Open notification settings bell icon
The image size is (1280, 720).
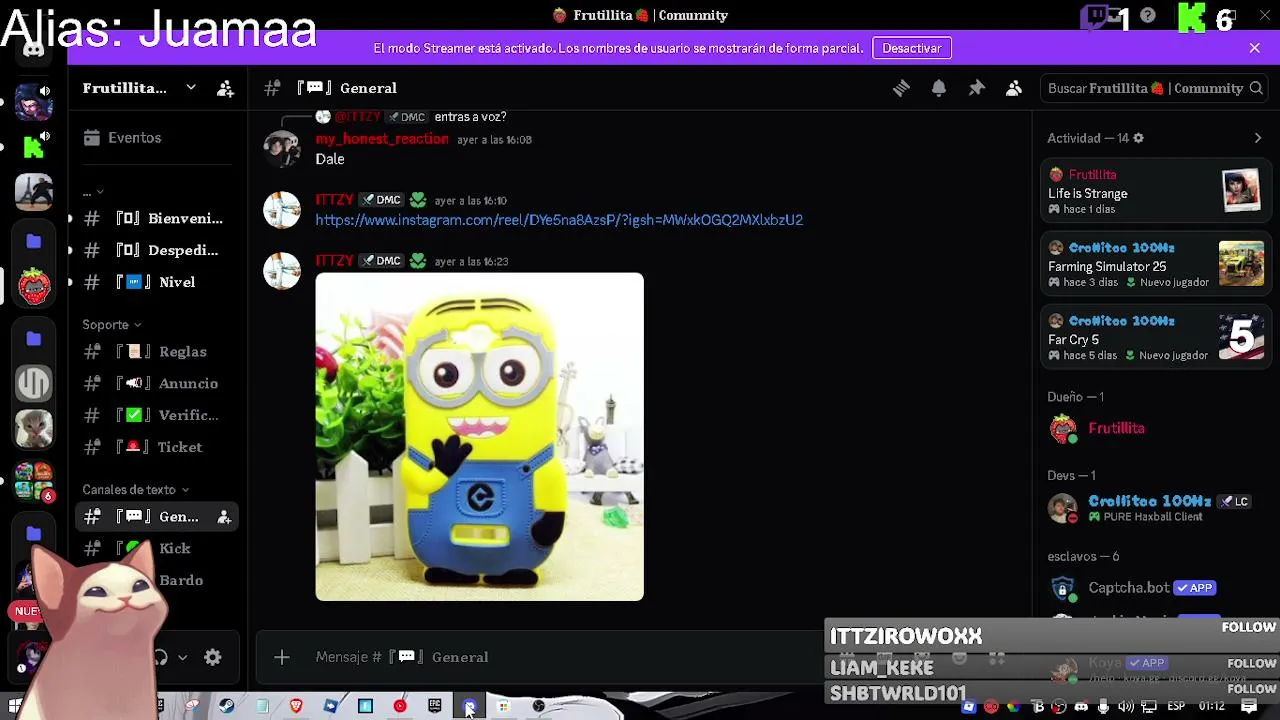[x=939, y=88]
